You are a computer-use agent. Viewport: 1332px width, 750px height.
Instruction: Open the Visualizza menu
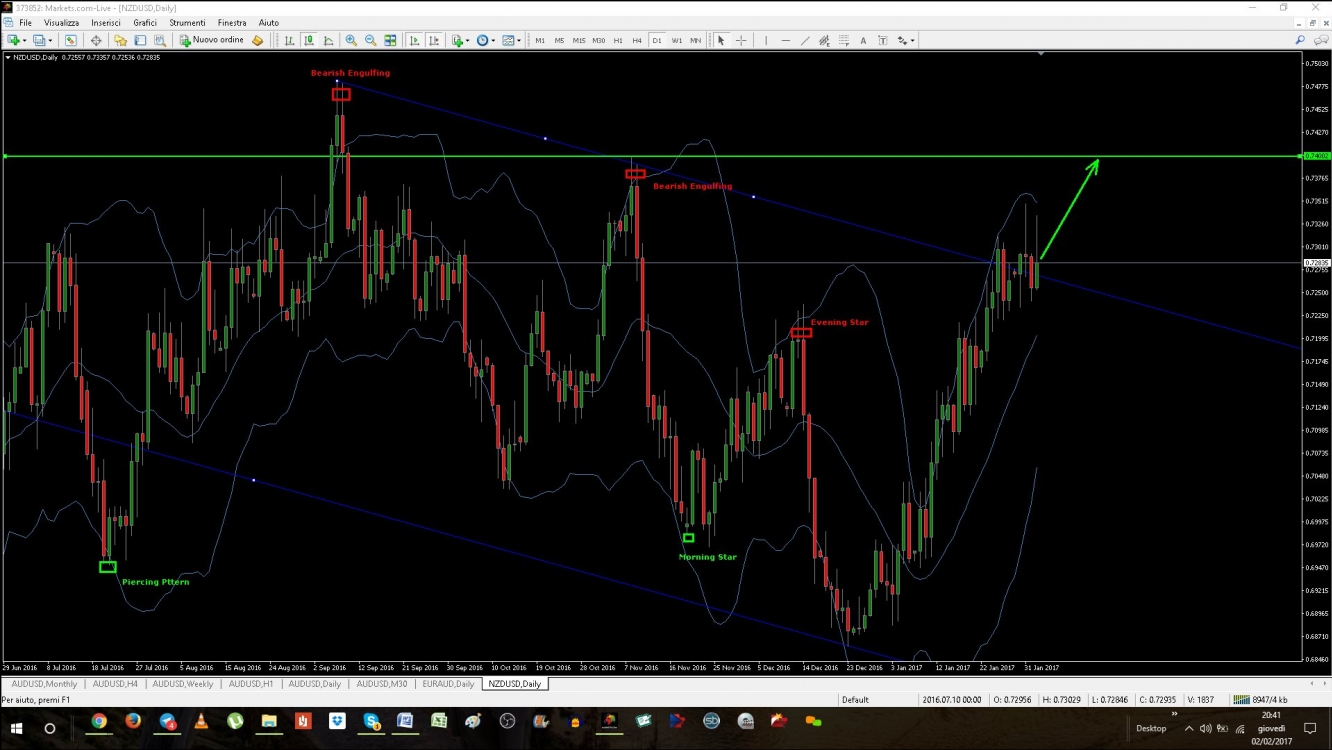[61, 22]
